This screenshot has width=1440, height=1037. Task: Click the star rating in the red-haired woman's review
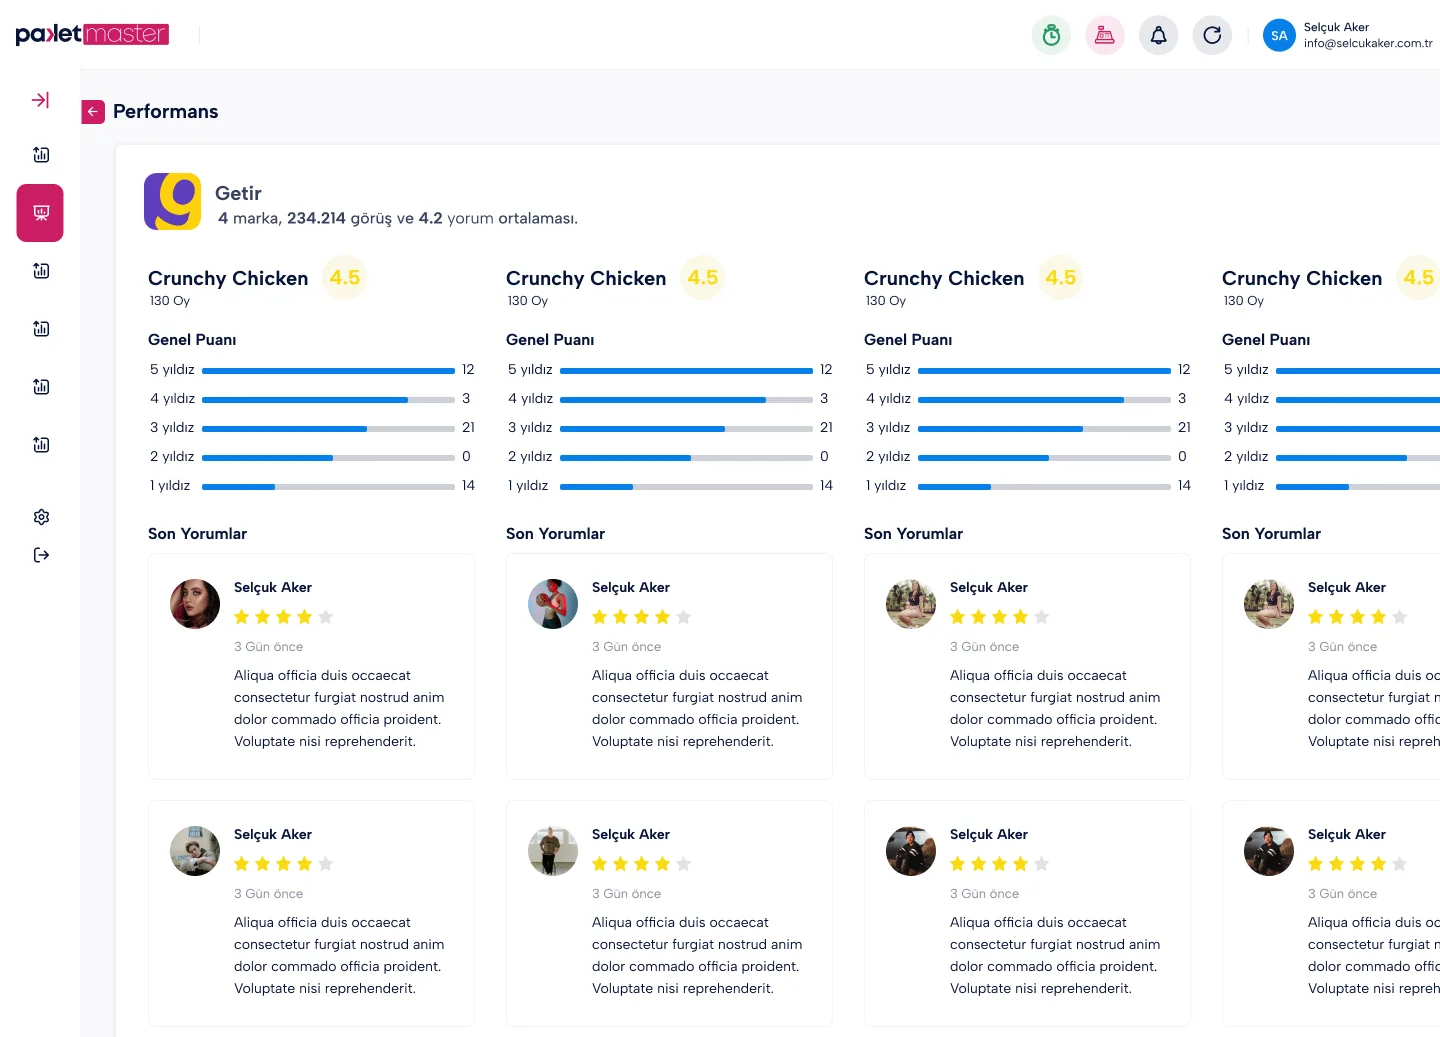pyautogui.click(x=284, y=617)
